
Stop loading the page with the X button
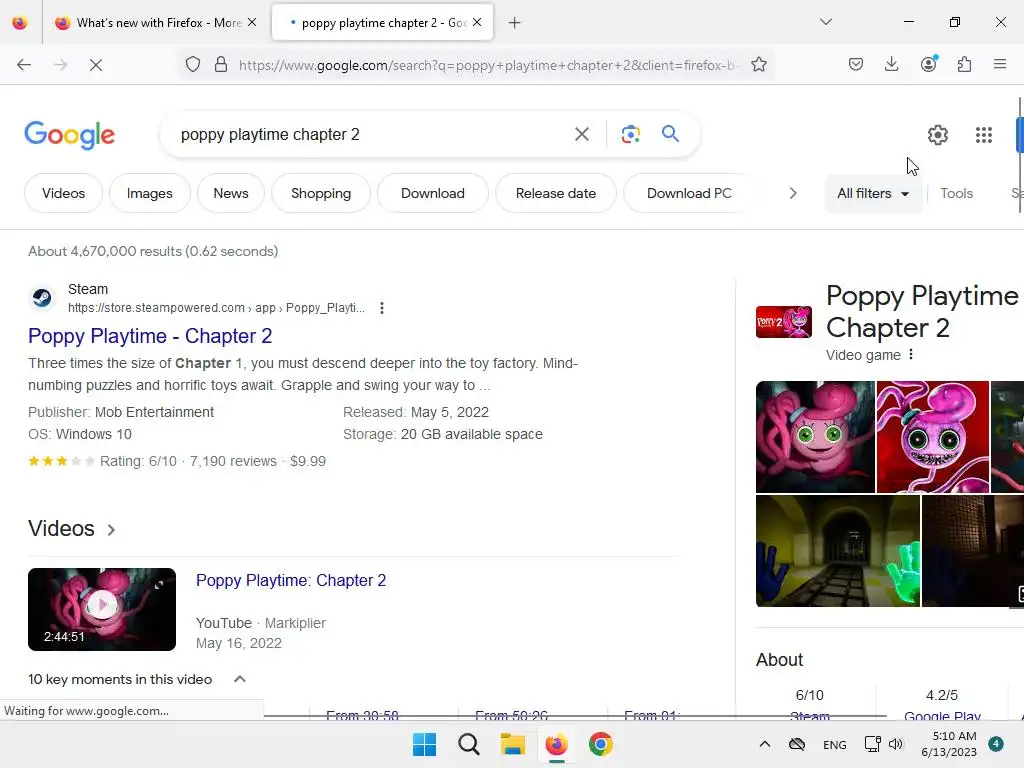(95, 65)
